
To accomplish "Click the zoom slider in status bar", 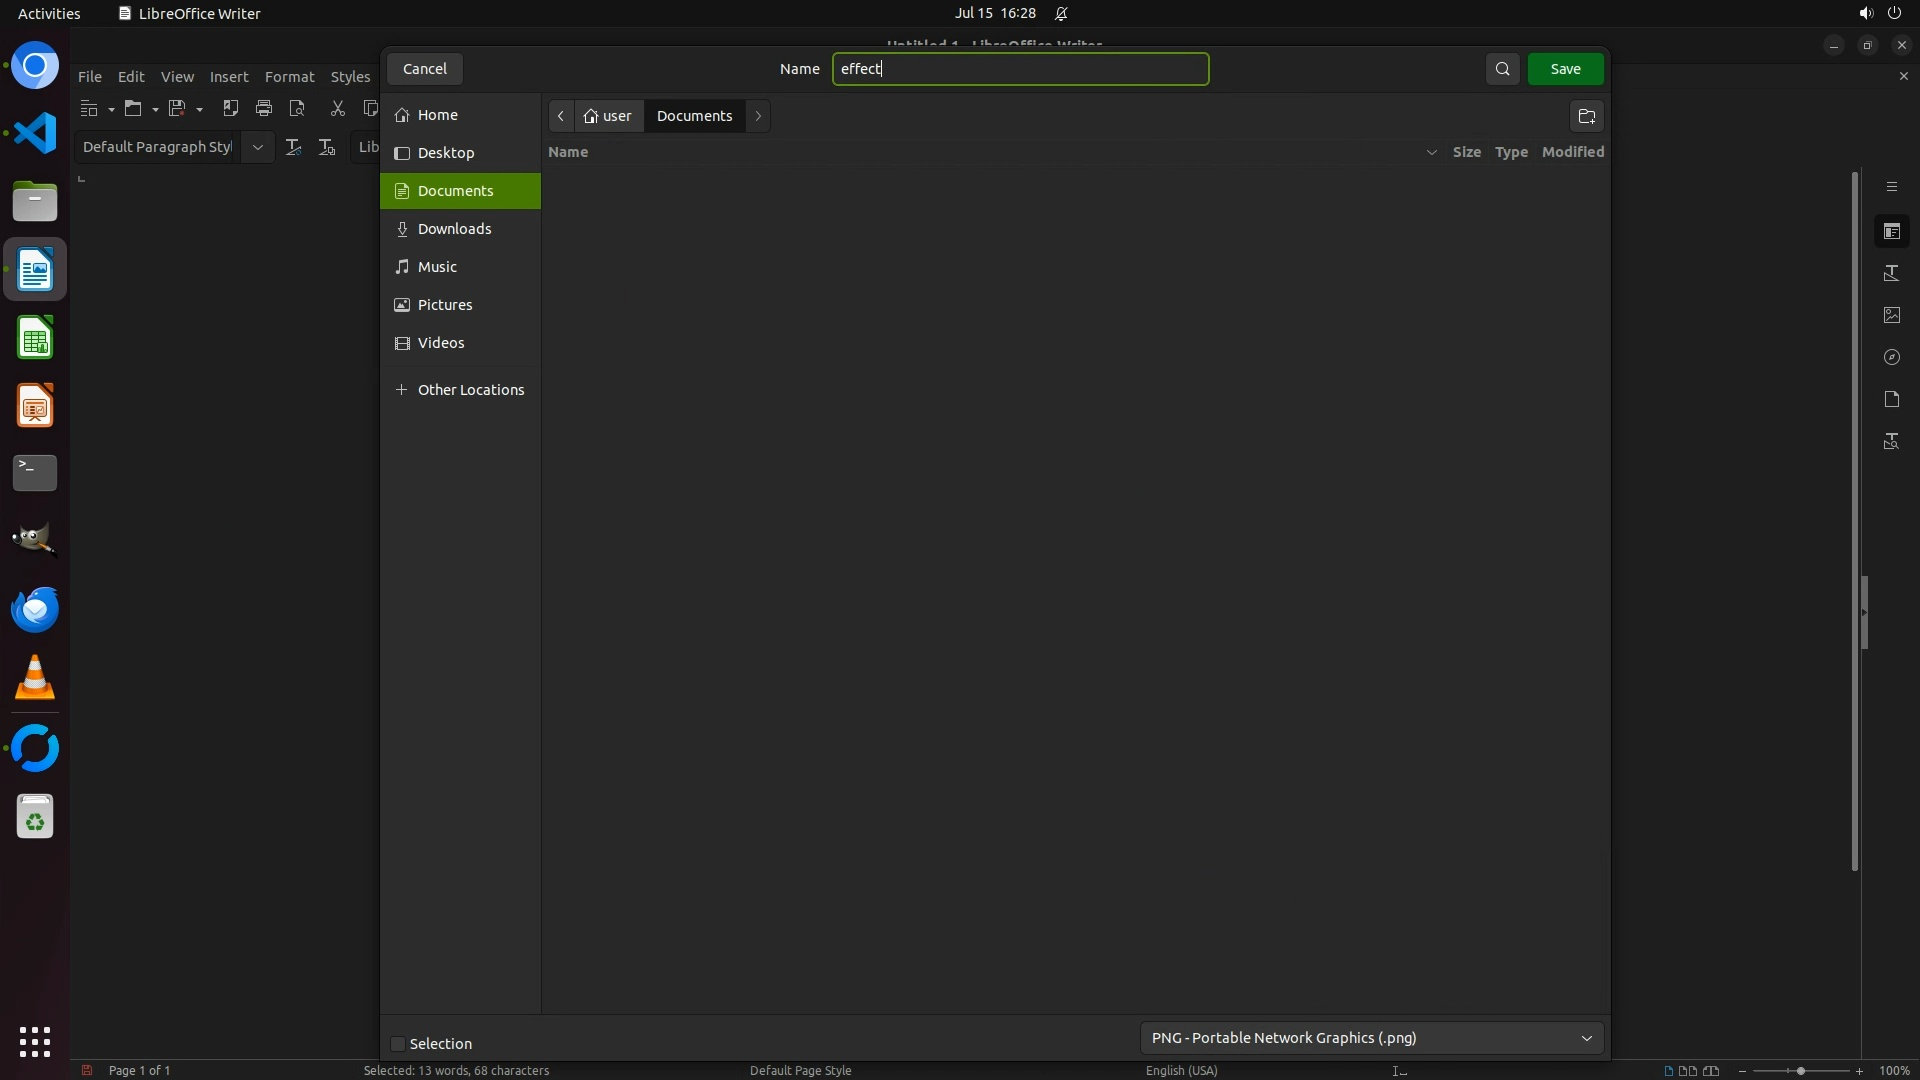I will click(x=1800, y=1071).
